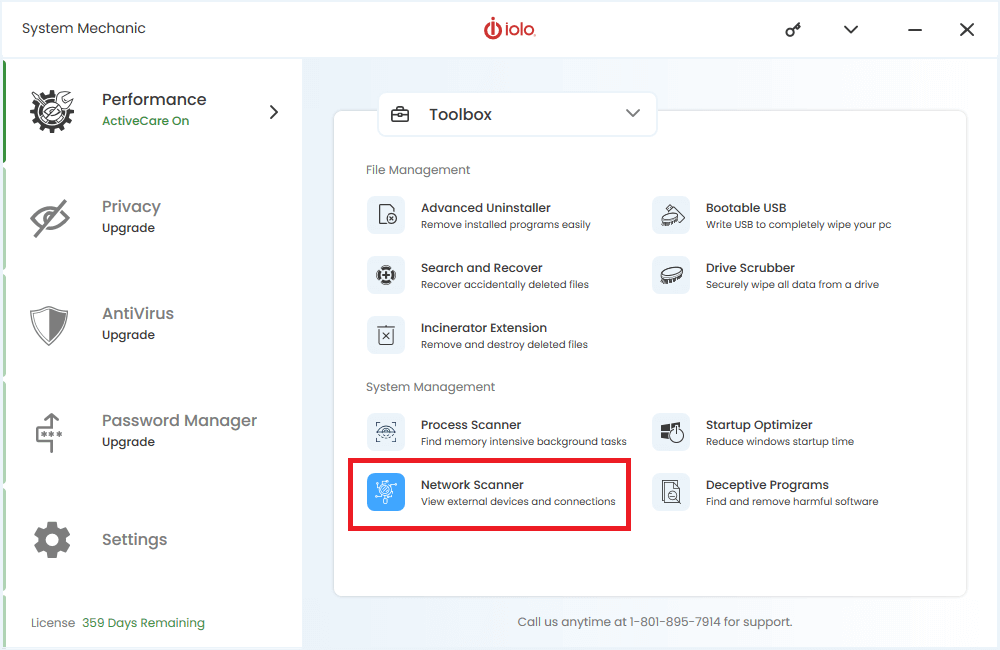Click the key activation icon in title bar
The height and width of the screenshot is (650, 1000).
pos(793,30)
